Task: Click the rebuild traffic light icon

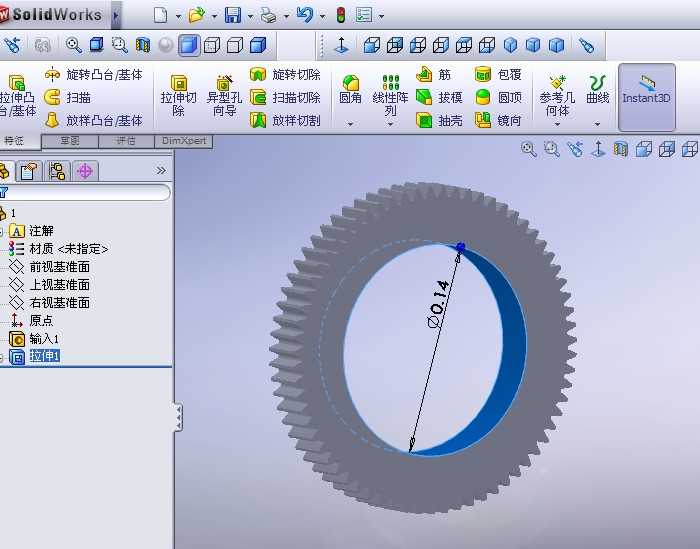Action: click(340, 15)
